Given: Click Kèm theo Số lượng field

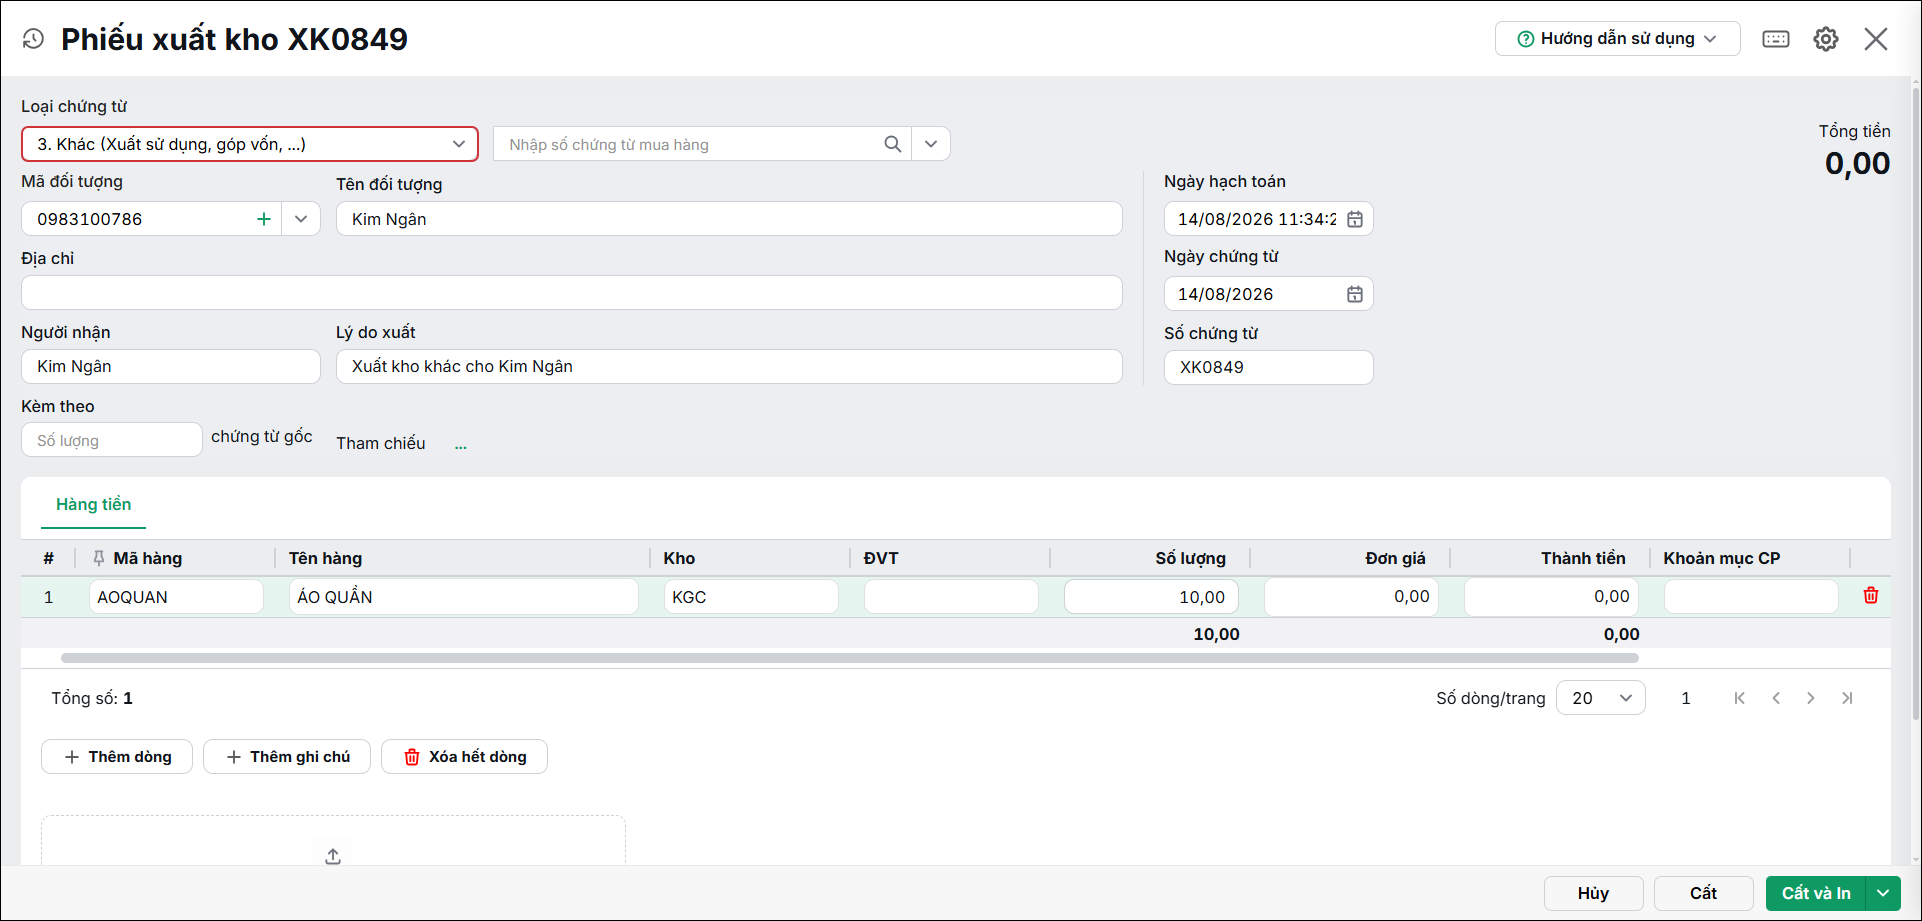Looking at the screenshot, I should [112, 440].
